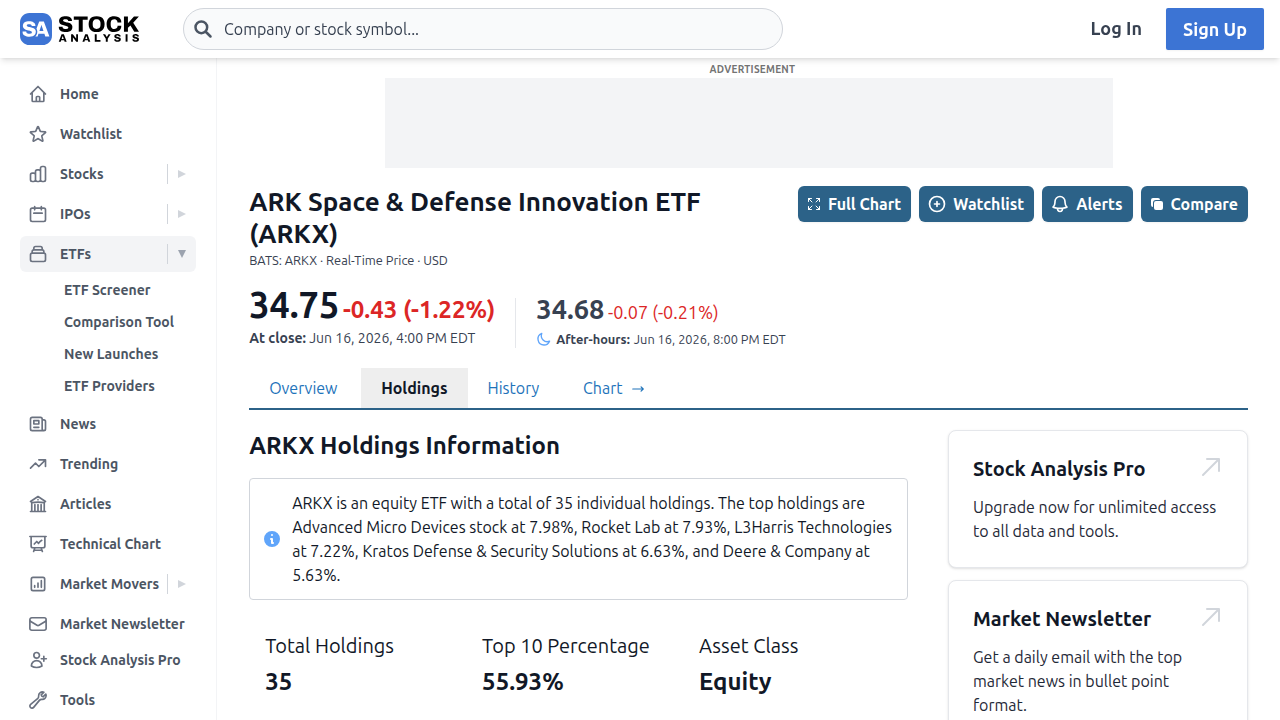
Task: Focus the company or stock symbol search field
Action: click(x=483, y=29)
